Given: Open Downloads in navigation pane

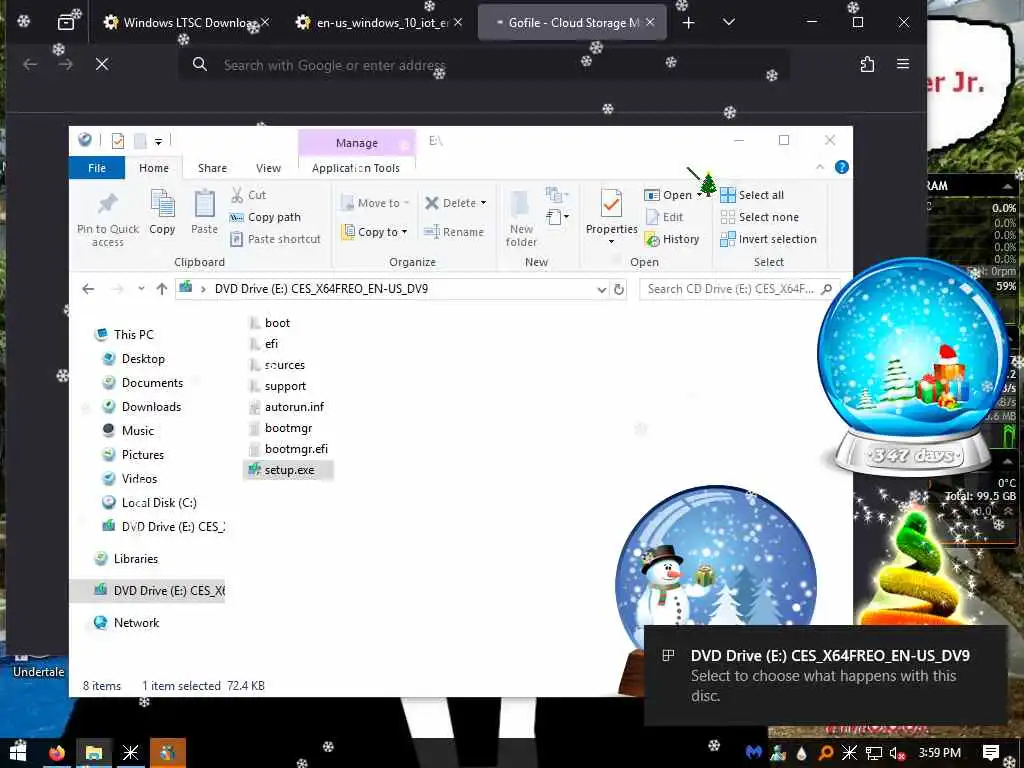Looking at the screenshot, I should pos(142,407).
